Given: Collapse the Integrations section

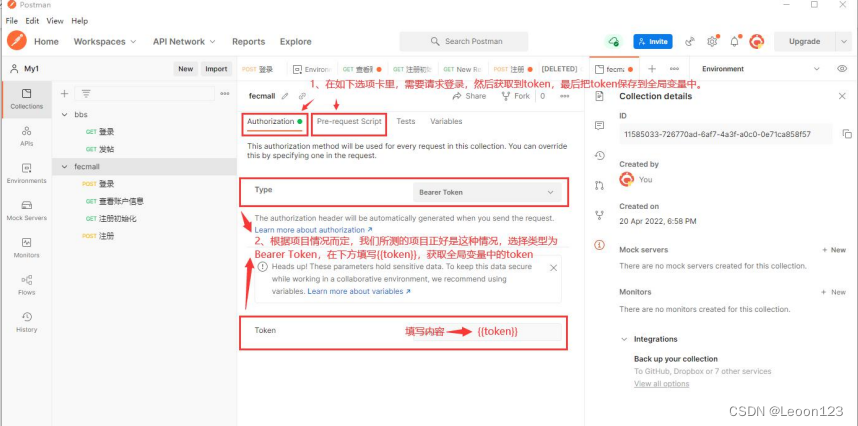Looking at the screenshot, I should 624,339.
